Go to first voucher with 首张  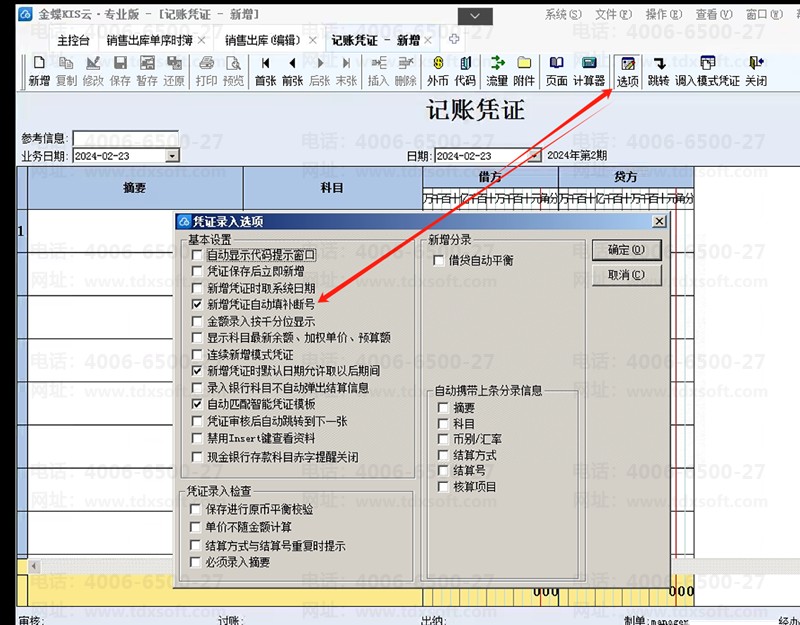click(x=266, y=71)
